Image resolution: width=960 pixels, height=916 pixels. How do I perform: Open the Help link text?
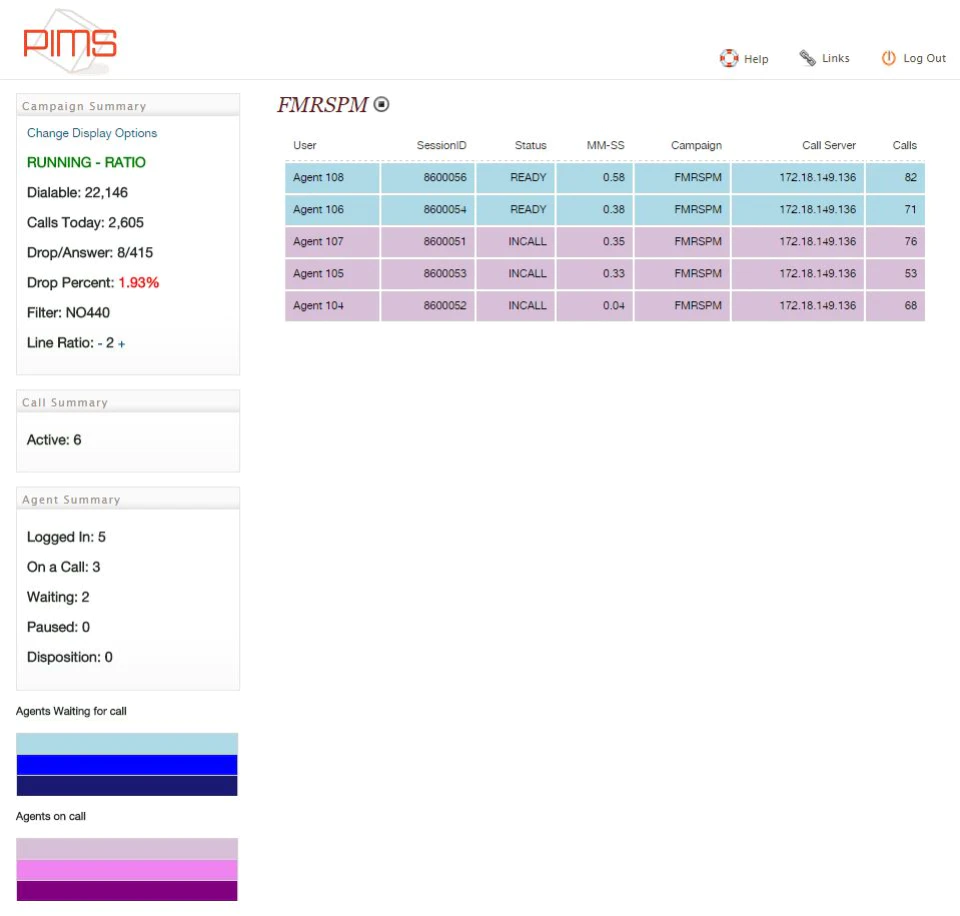click(x=756, y=59)
